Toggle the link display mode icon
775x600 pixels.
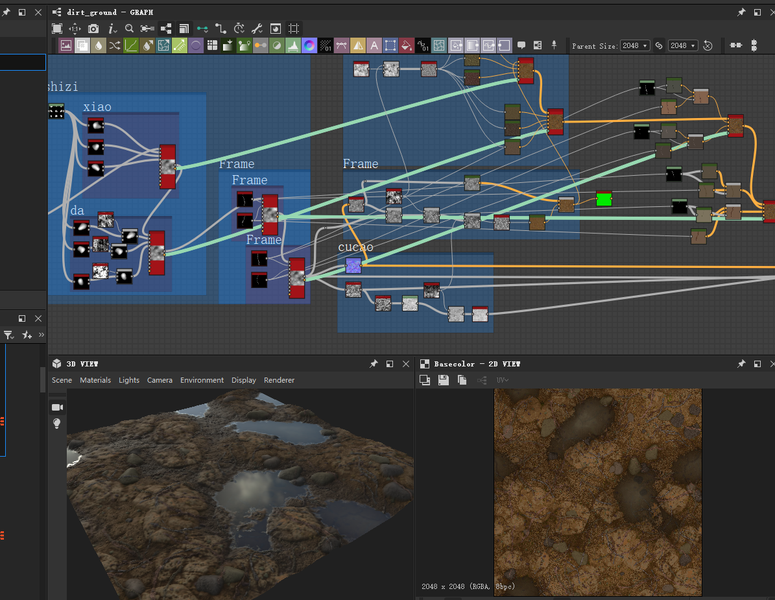coord(147,29)
